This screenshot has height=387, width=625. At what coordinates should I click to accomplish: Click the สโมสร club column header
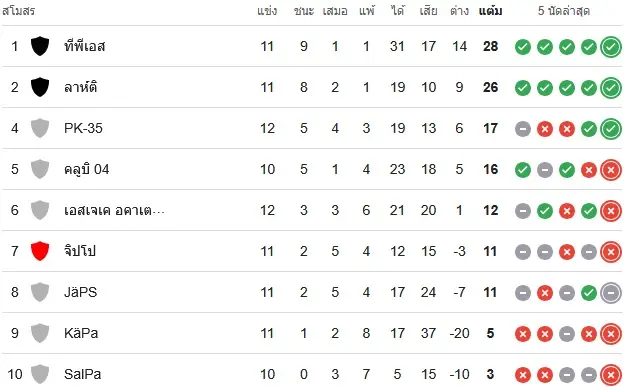(x=18, y=11)
